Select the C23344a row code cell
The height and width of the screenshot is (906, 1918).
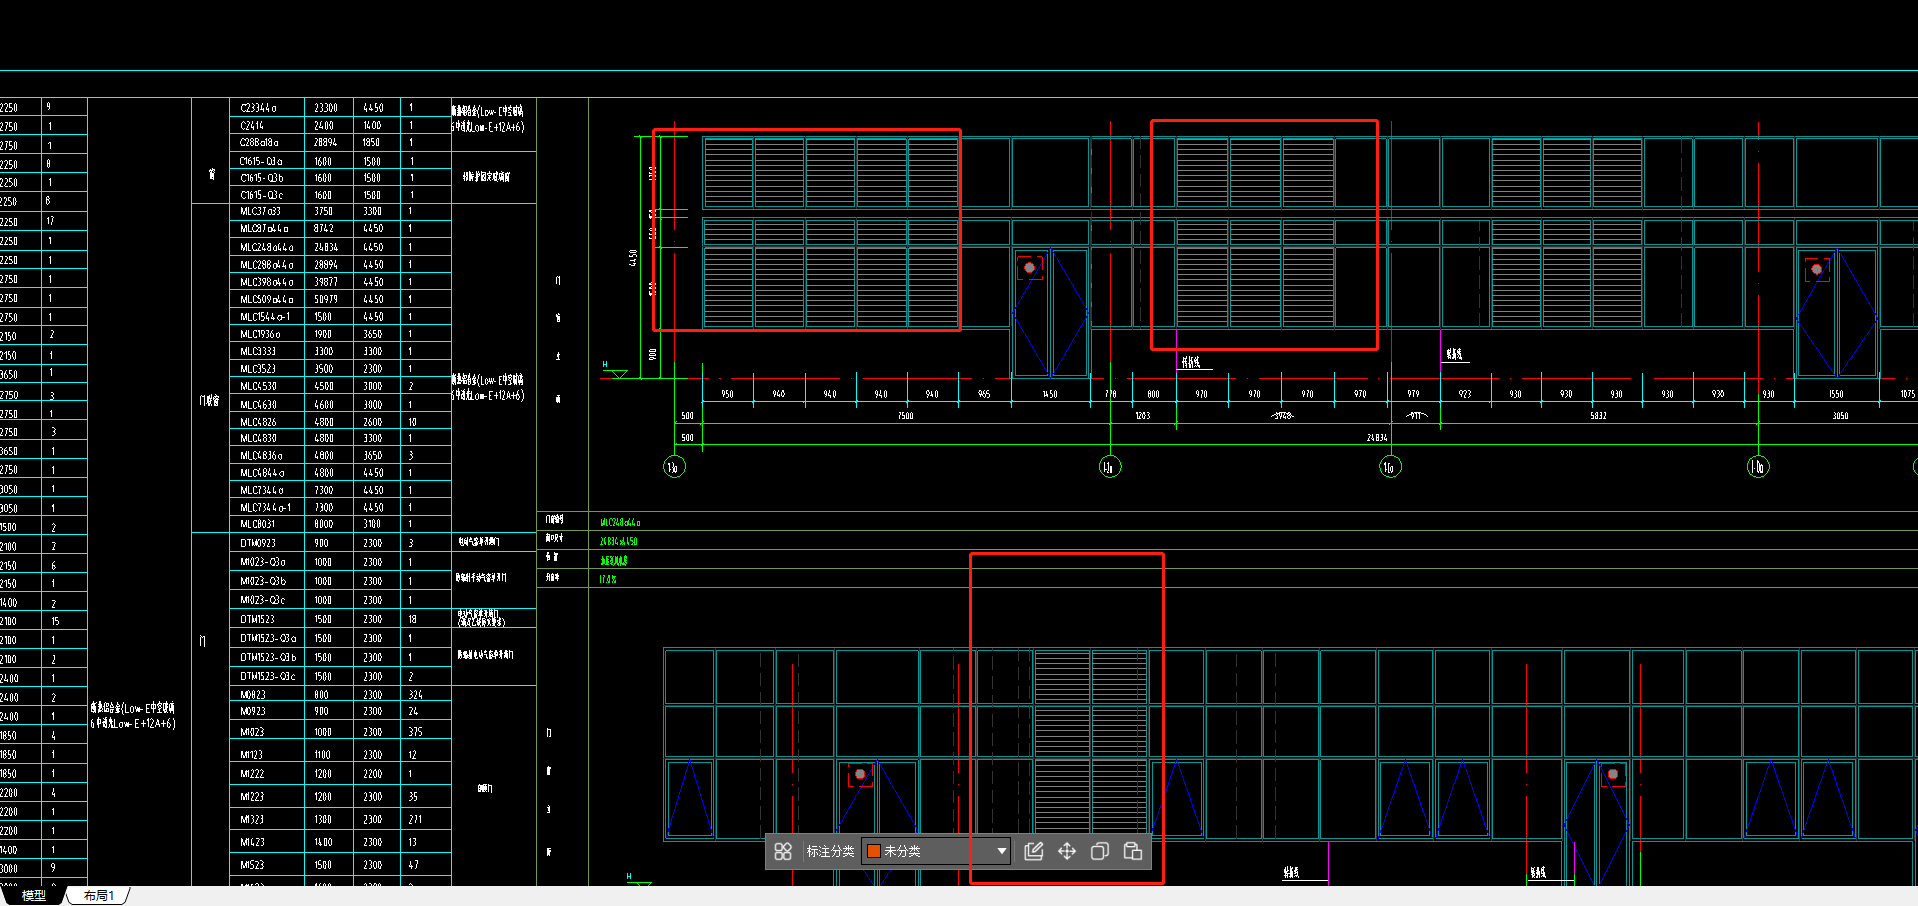click(258, 108)
